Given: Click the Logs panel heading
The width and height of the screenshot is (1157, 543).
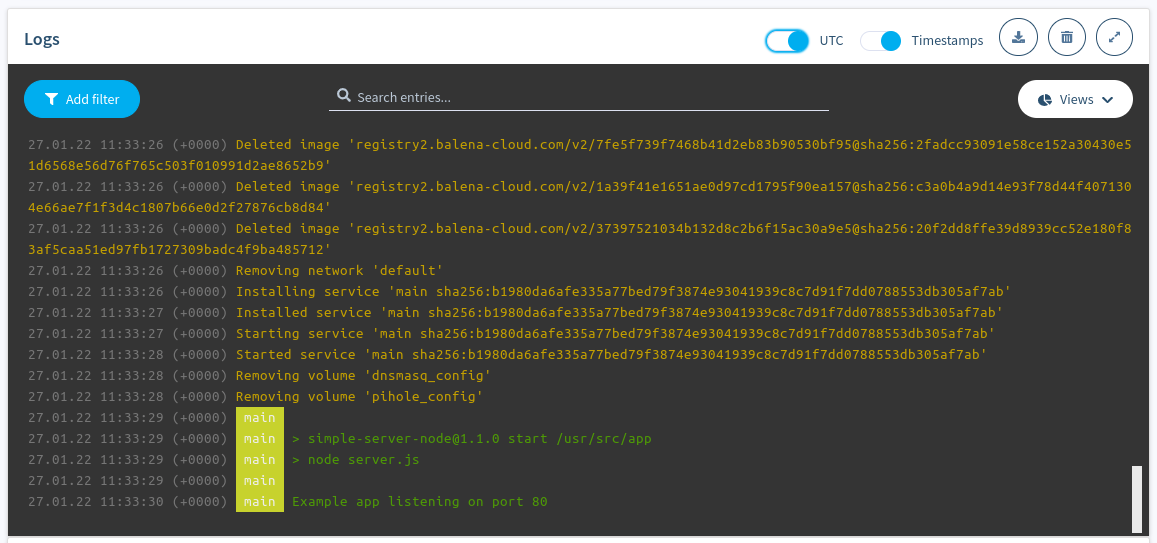Looking at the screenshot, I should coord(42,40).
